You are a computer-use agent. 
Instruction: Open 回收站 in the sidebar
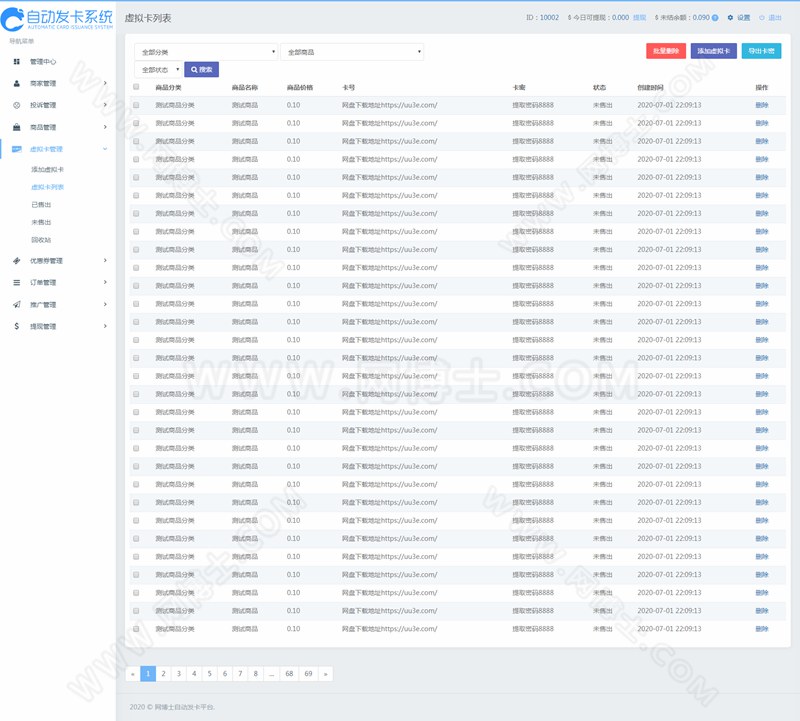pyautogui.click(x=41, y=240)
